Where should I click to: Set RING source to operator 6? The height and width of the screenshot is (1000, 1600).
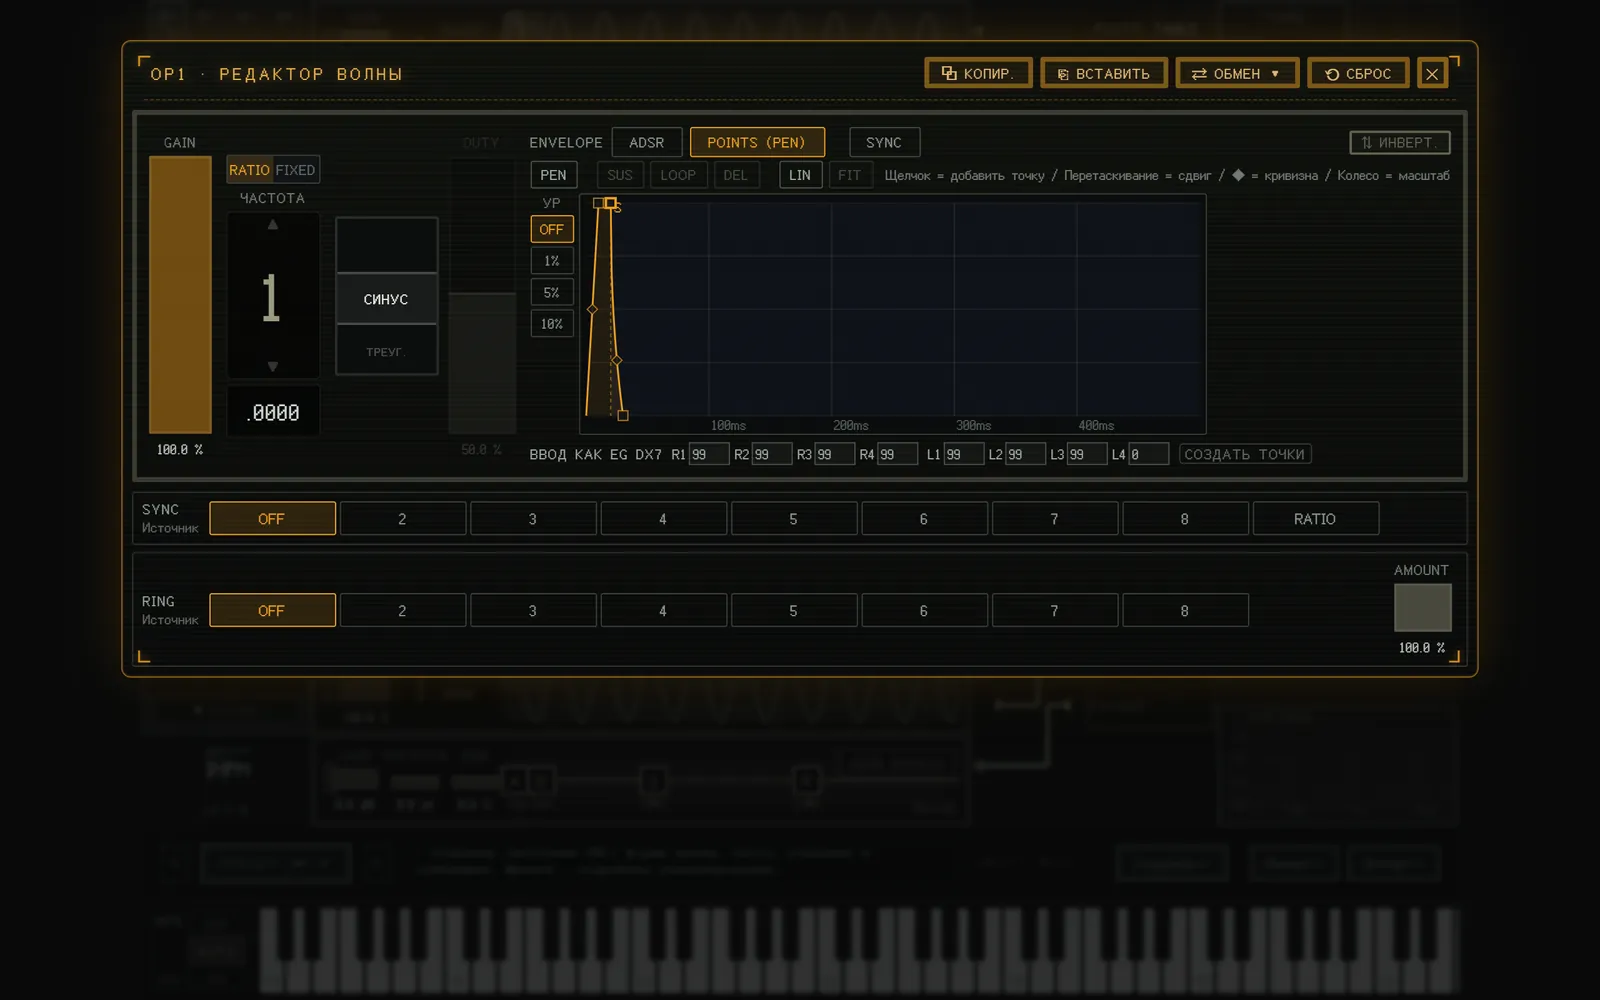(924, 611)
